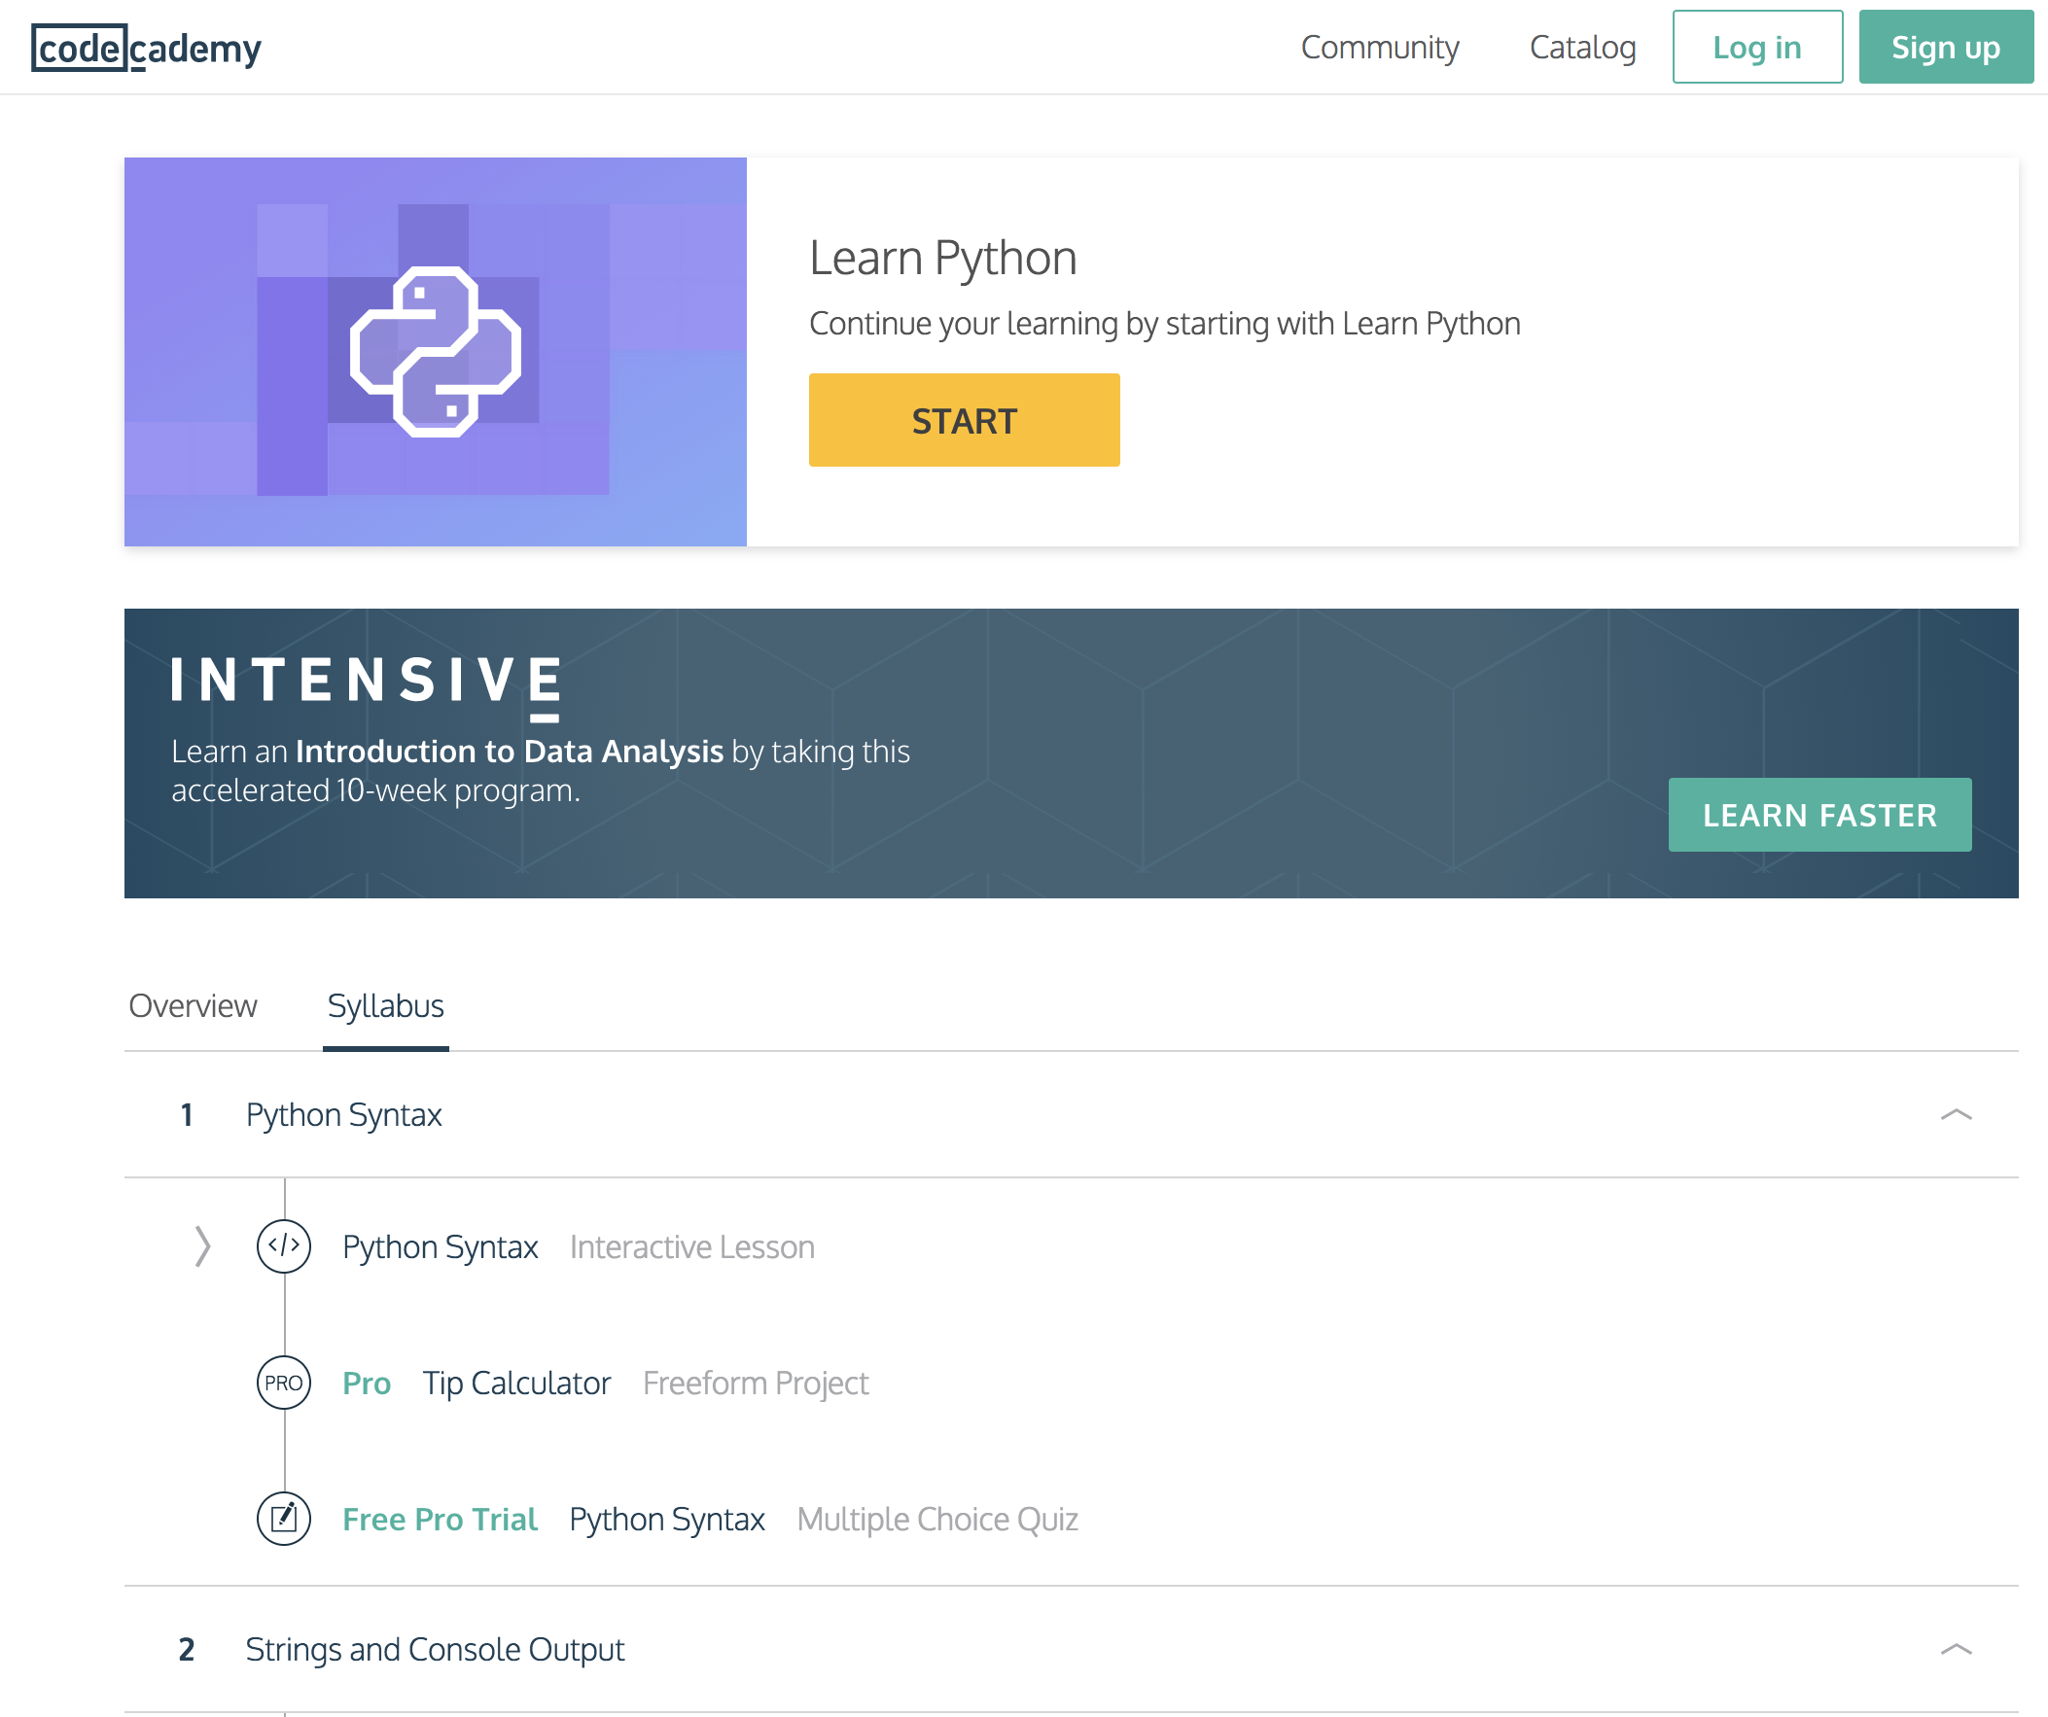2048x1717 pixels.
Task: Open the Pro link next to Tip Calculator
Action: [366, 1382]
